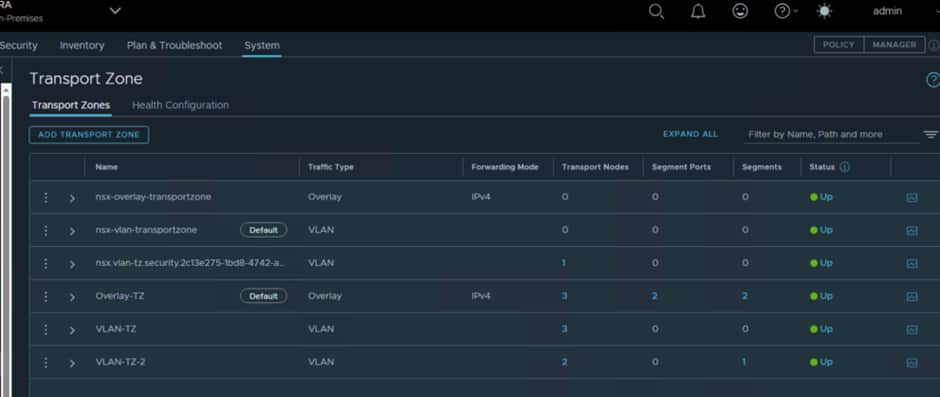The width and height of the screenshot is (940, 397).
Task: Open the chart icon for Overlay-TZ
Action: pyautogui.click(x=912, y=296)
